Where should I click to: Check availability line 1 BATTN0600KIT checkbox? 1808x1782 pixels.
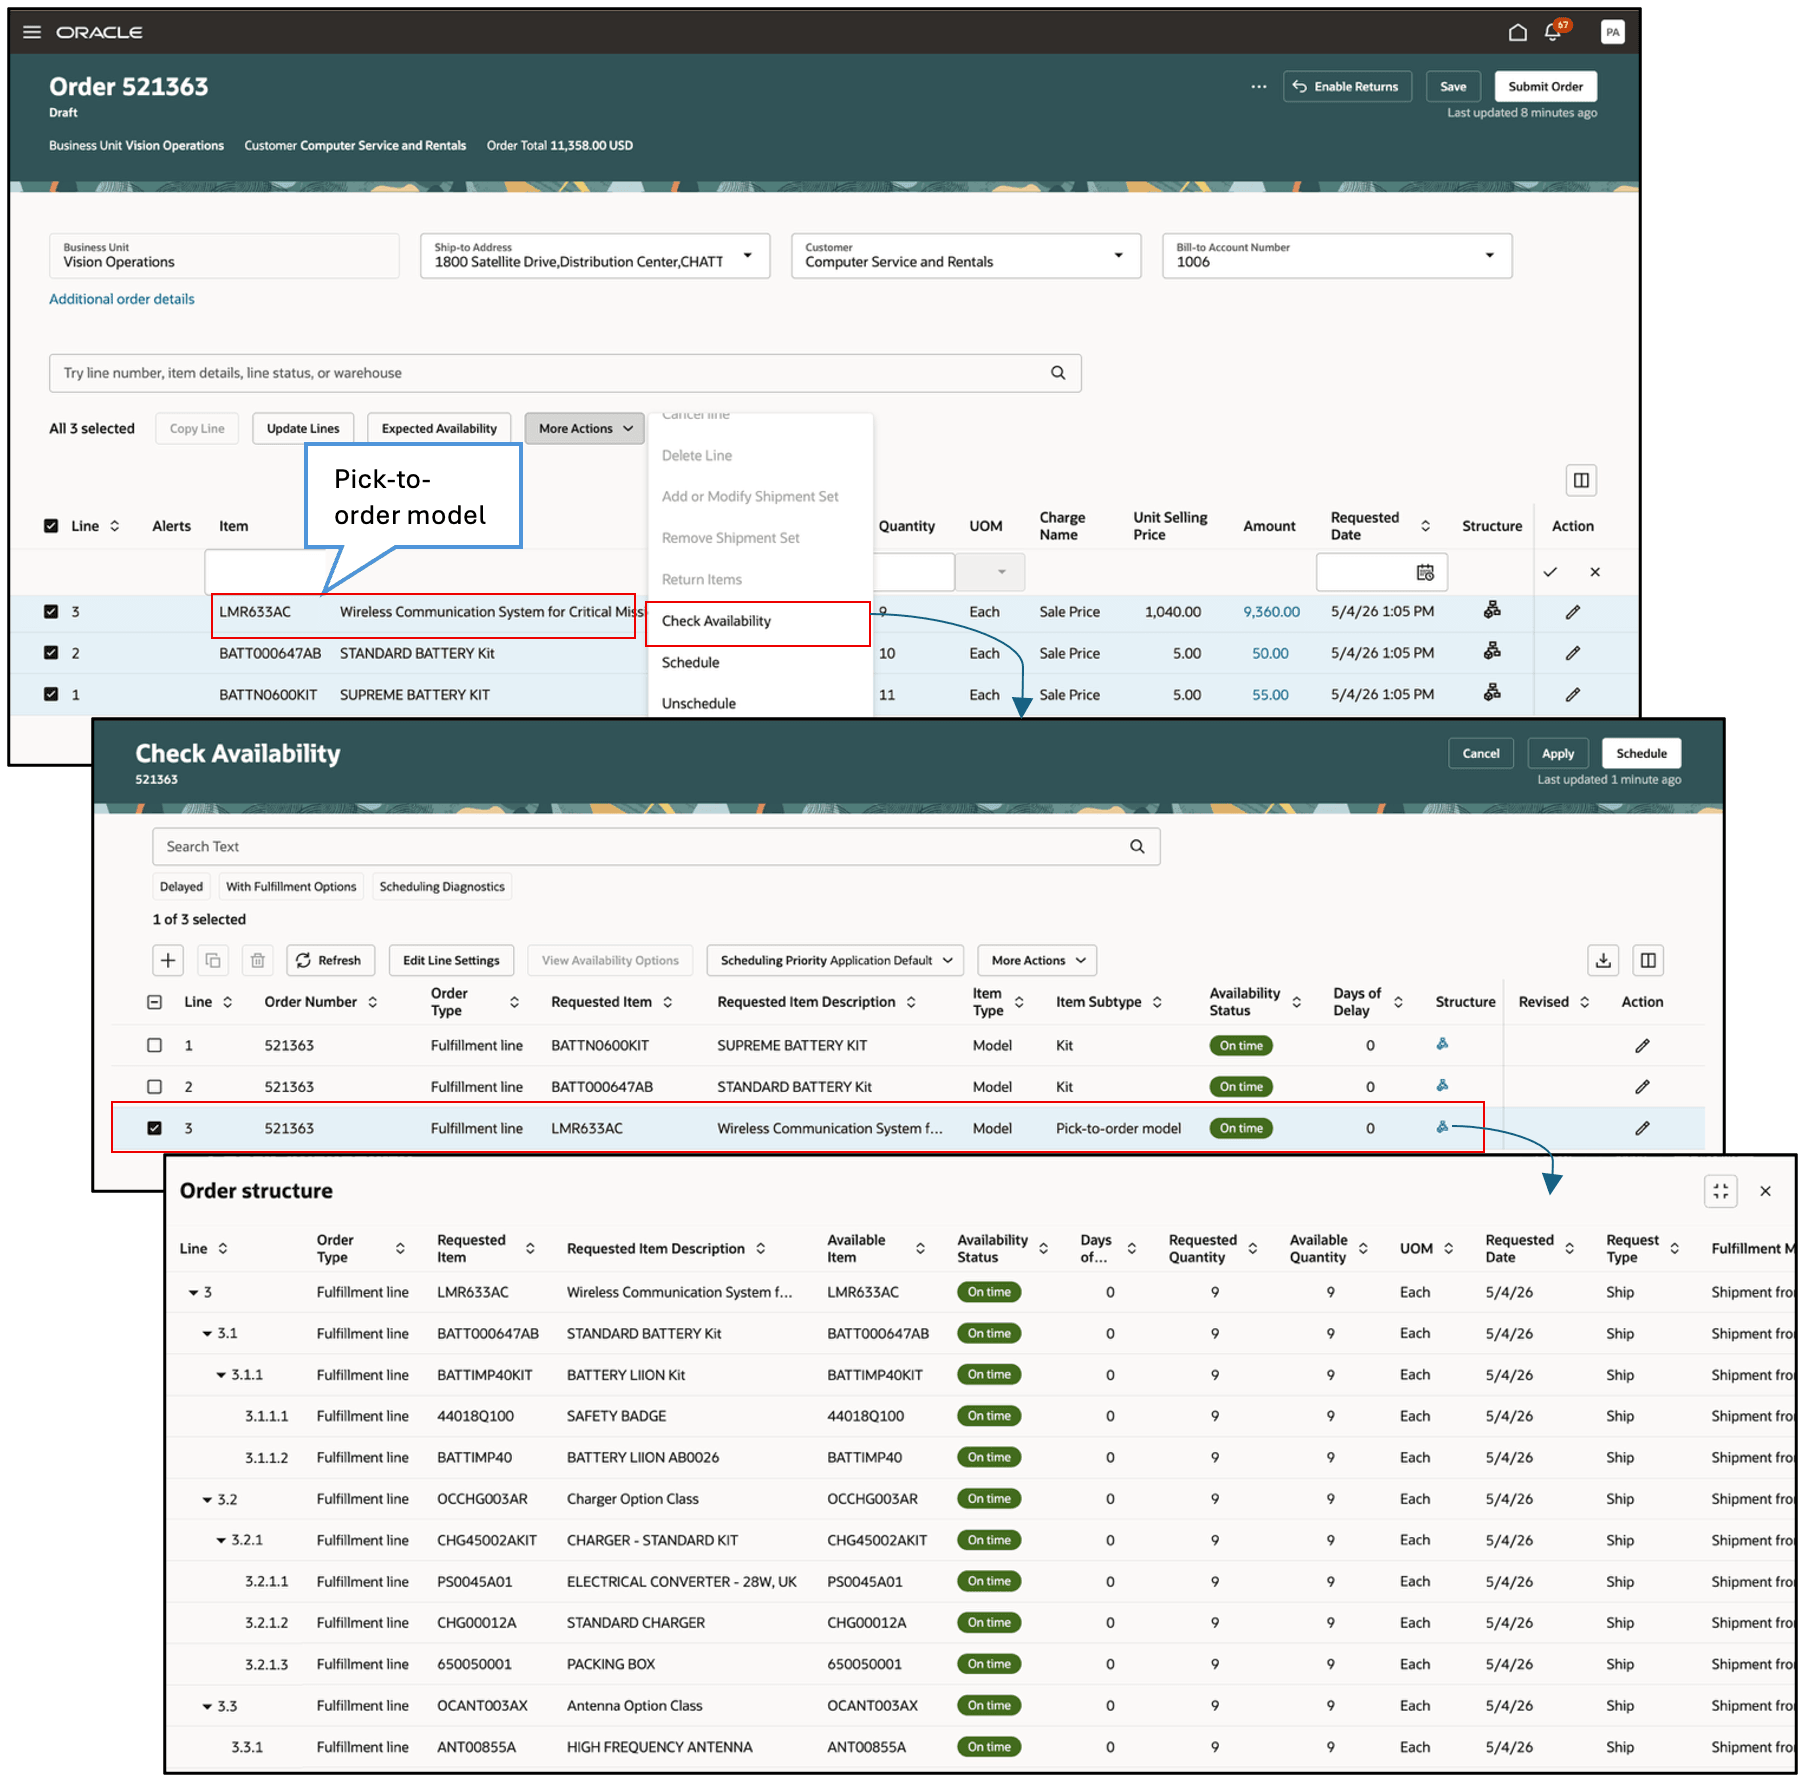coord(154,1045)
